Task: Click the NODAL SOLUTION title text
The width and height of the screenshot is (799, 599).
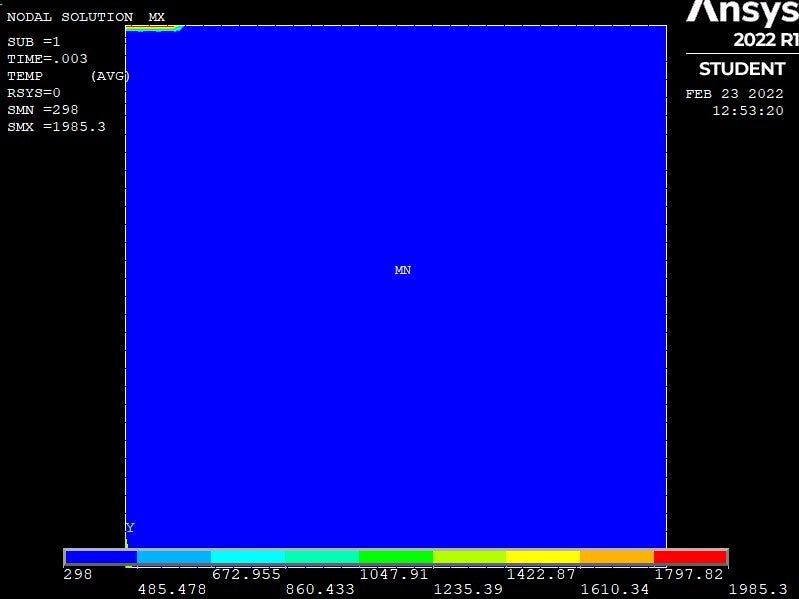Action: 70,17
